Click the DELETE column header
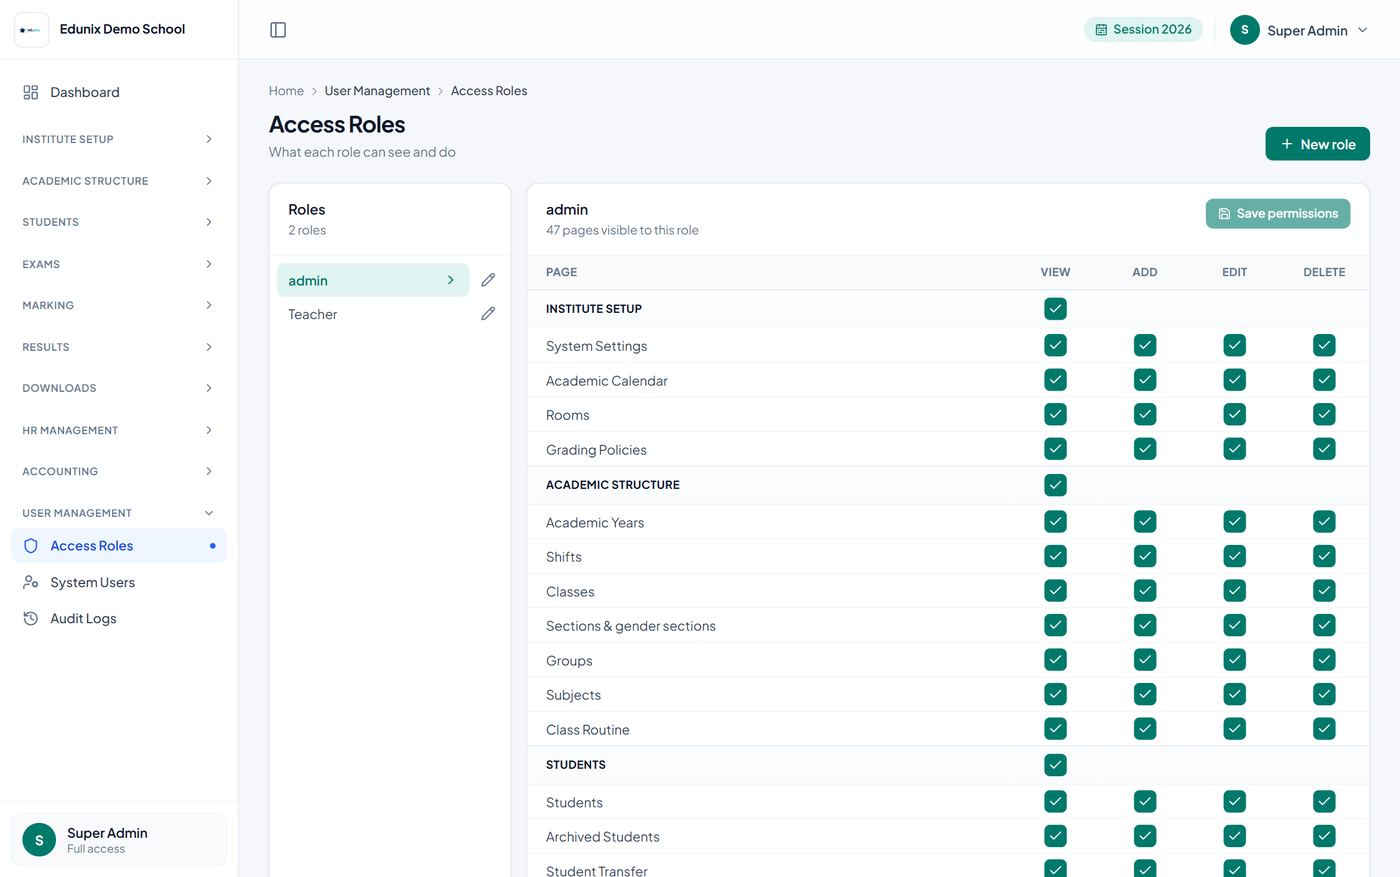Screen dimensions: 1400x877 [x=1324, y=272]
